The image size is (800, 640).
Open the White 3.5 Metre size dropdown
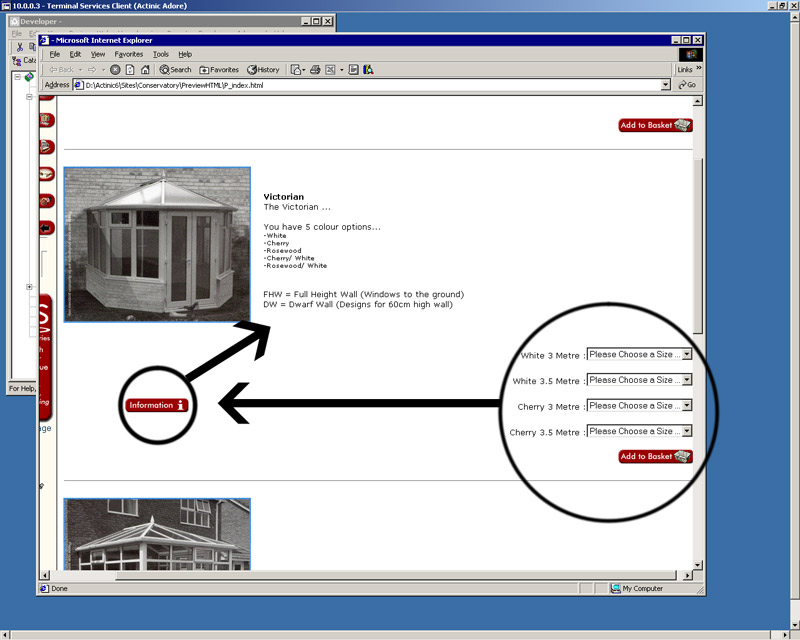click(x=686, y=380)
